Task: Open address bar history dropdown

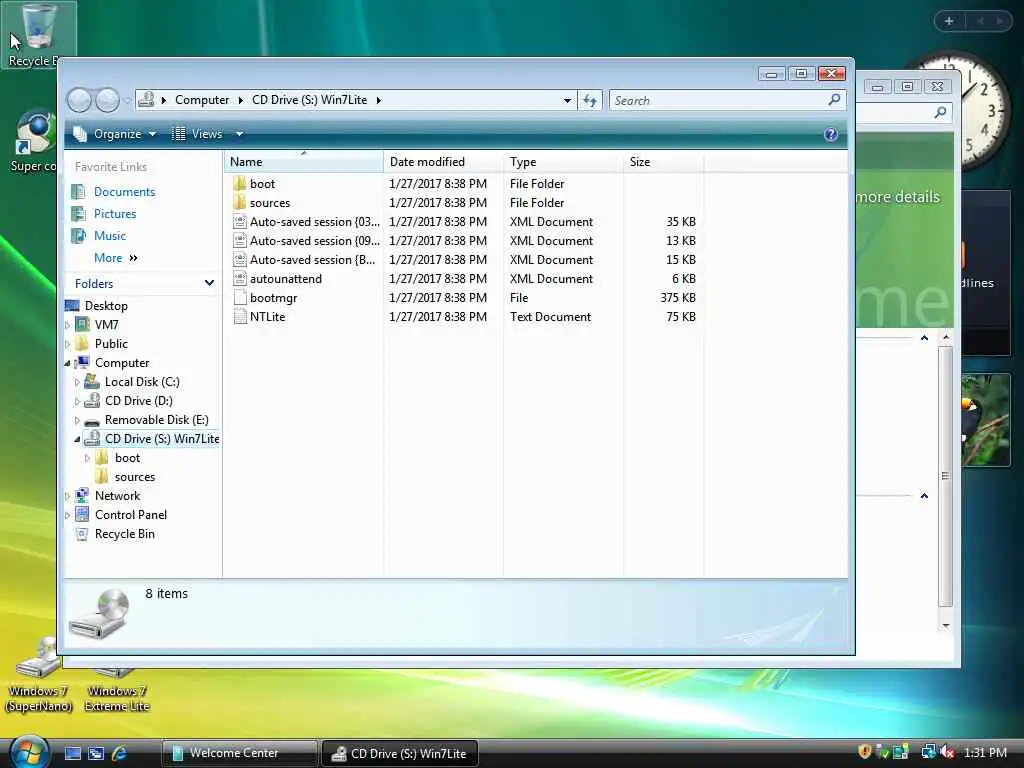Action: click(567, 101)
